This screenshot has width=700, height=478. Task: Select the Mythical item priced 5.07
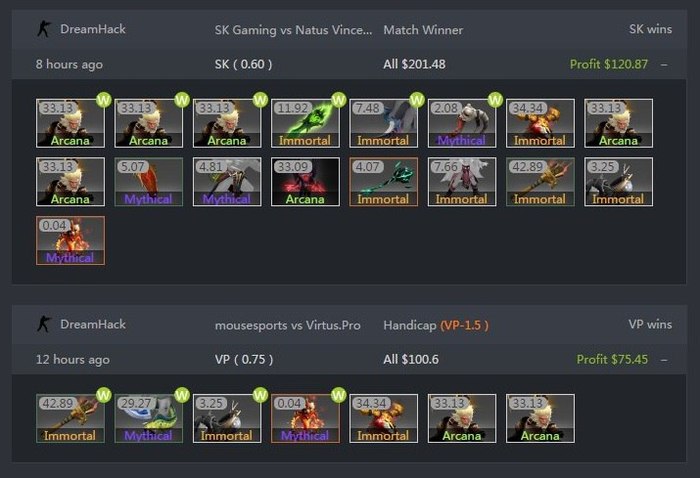(x=149, y=182)
